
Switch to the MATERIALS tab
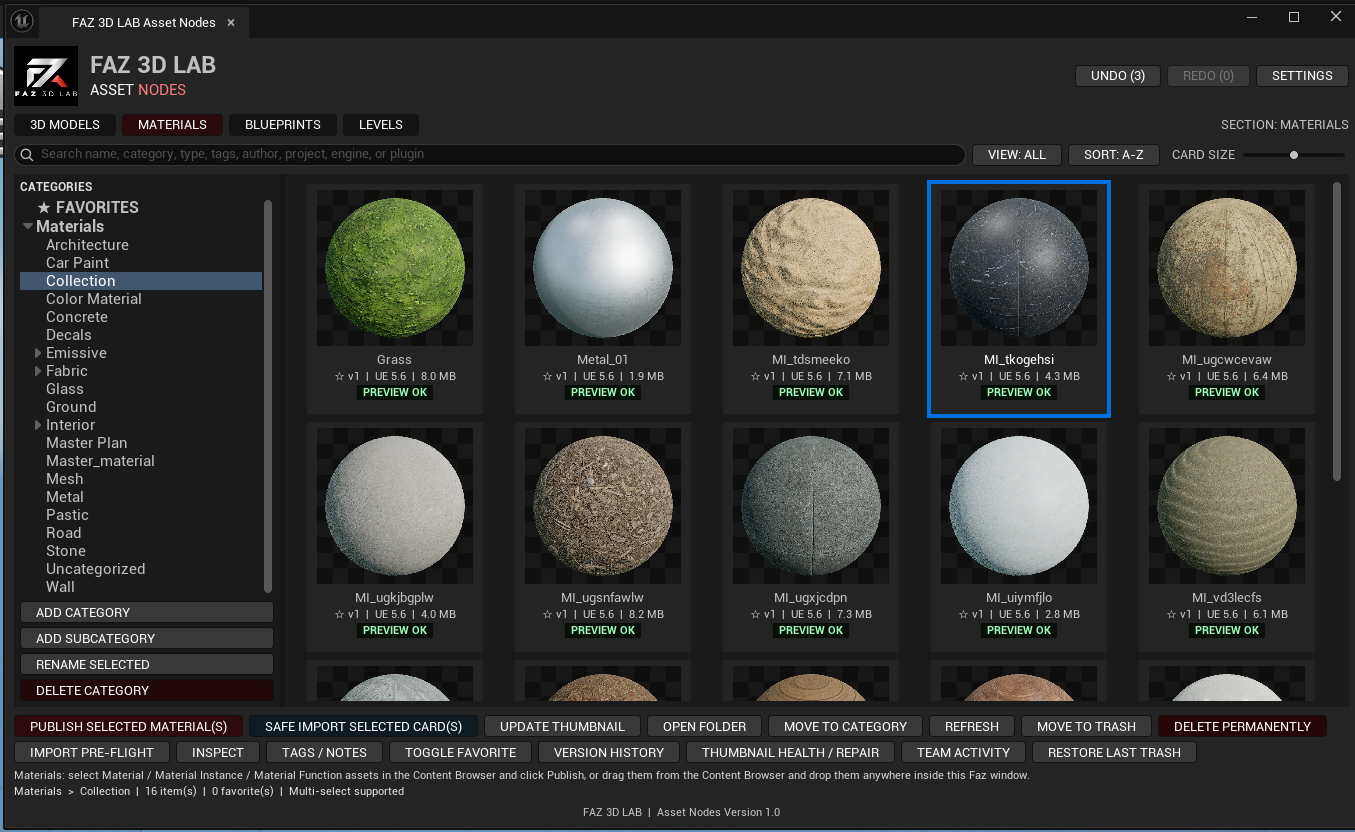[x=172, y=125]
